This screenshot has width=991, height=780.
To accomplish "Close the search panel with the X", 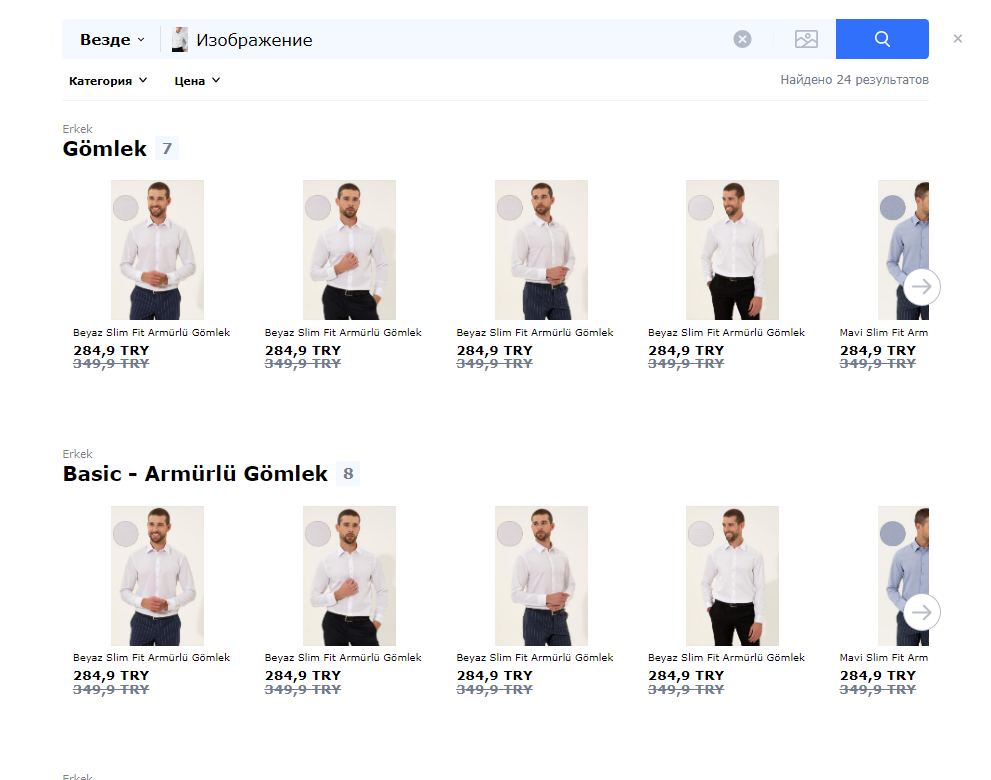I will (x=958, y=39).
